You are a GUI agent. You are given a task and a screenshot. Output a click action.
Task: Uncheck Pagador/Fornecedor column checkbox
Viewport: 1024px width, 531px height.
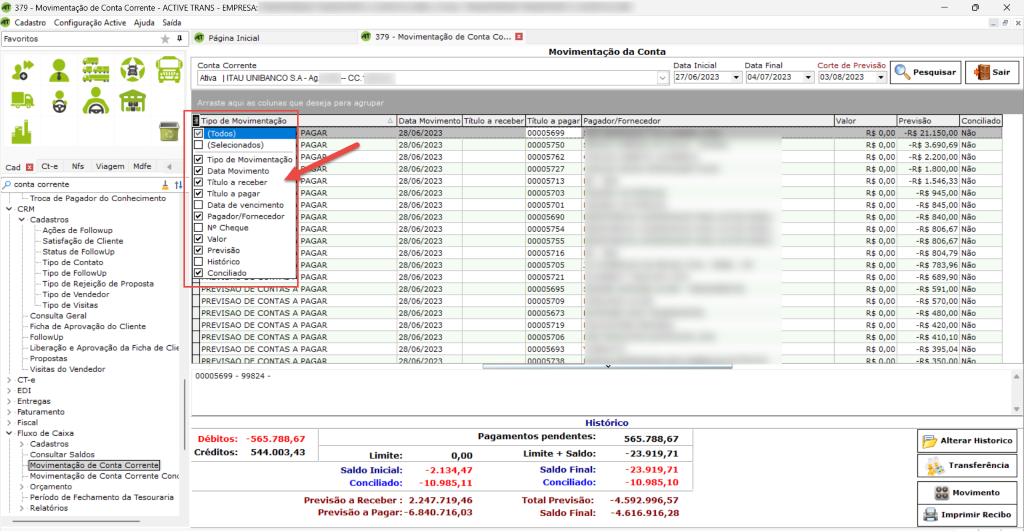coord(199,216)
